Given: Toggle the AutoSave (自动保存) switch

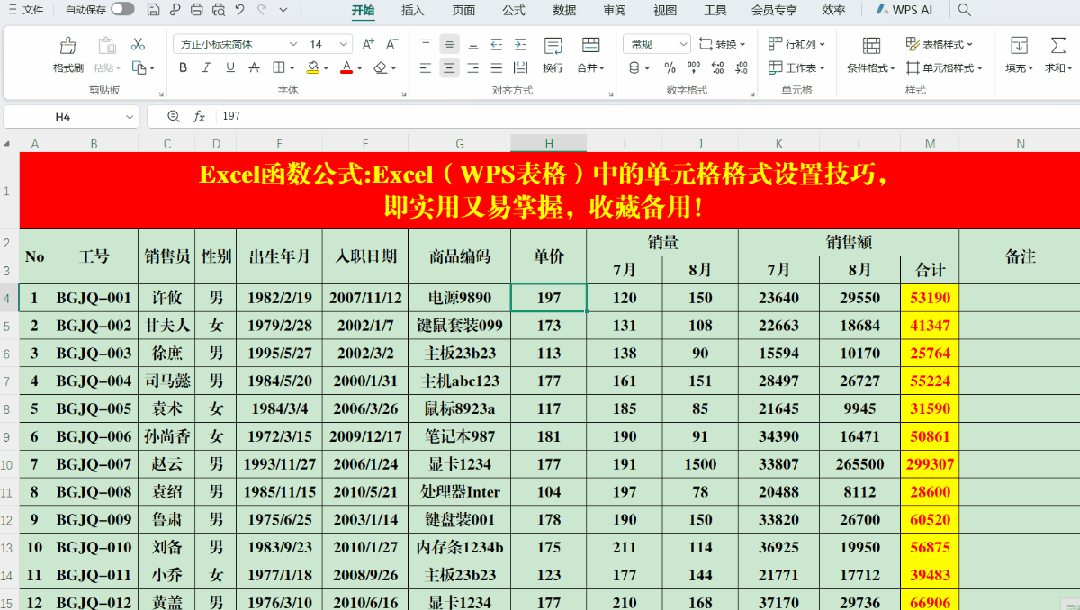Looking at the screenshot, I should click(x=123, y=9).
